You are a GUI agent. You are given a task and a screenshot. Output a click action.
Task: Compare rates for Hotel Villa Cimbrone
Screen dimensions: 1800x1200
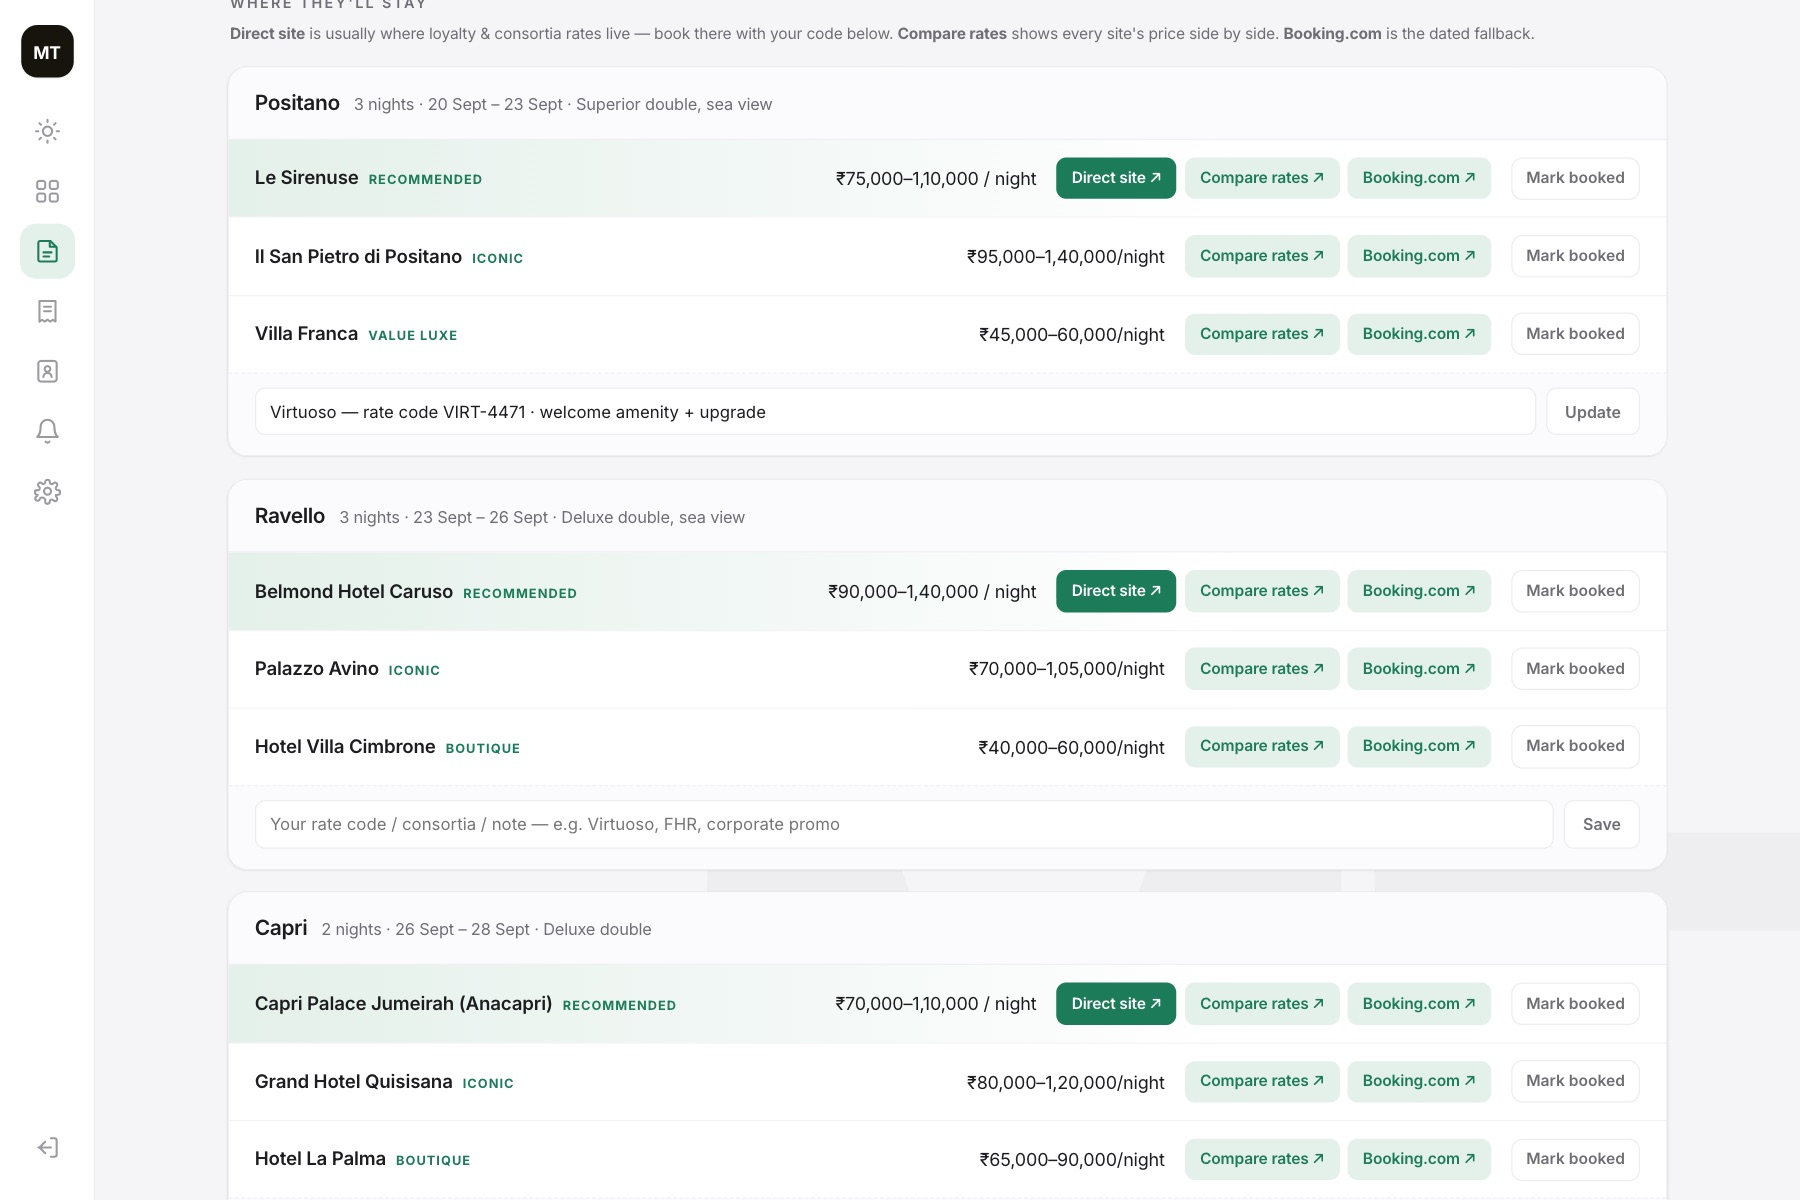pyautogui.click(x=1262, y=746)
